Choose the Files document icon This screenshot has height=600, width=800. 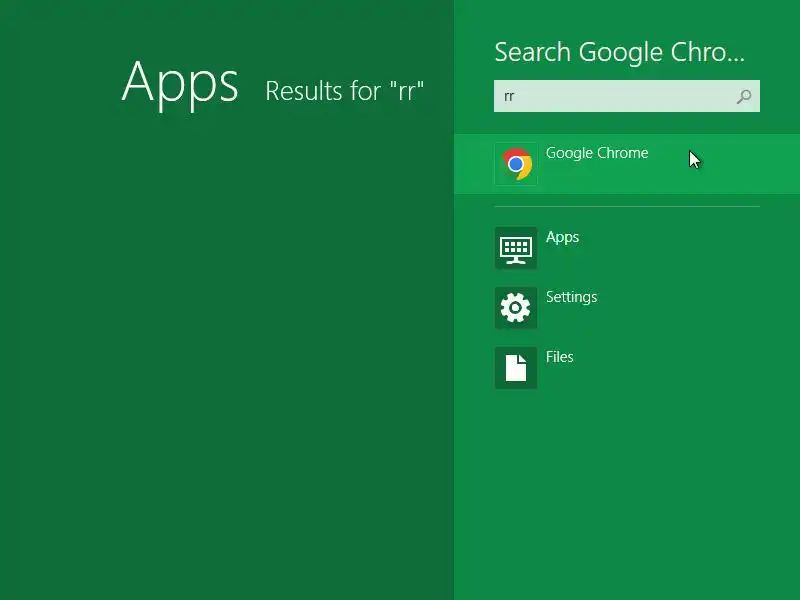[516, 368]
